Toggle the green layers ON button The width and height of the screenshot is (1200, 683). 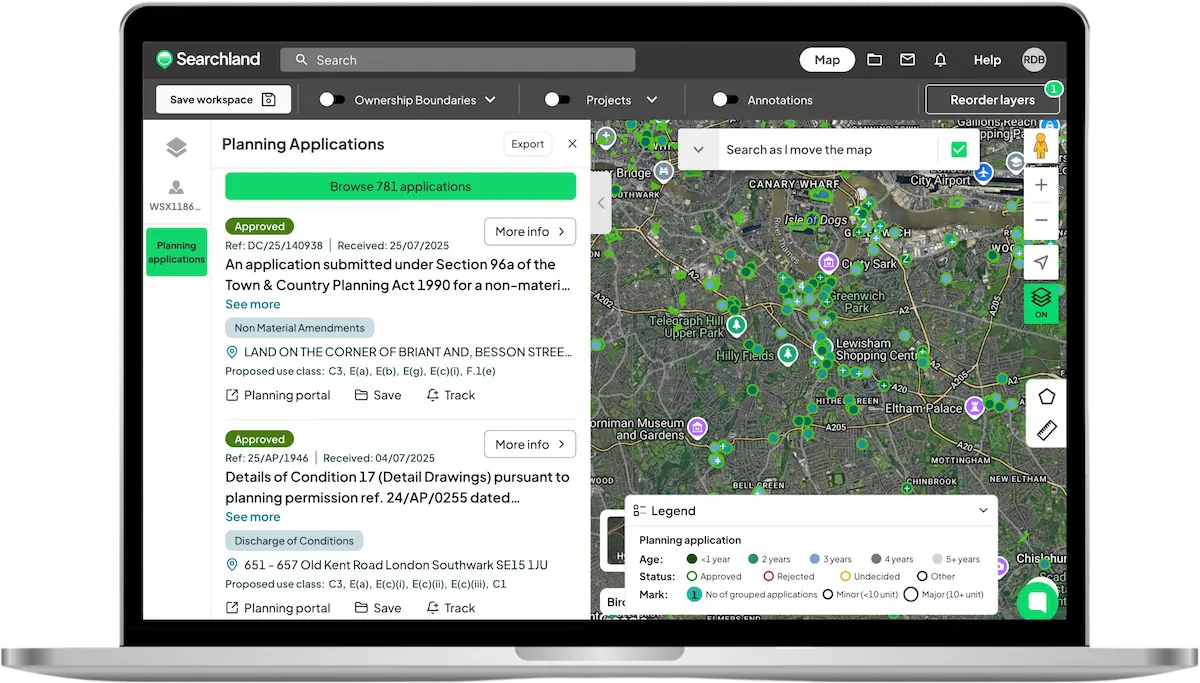(1041, 302)
